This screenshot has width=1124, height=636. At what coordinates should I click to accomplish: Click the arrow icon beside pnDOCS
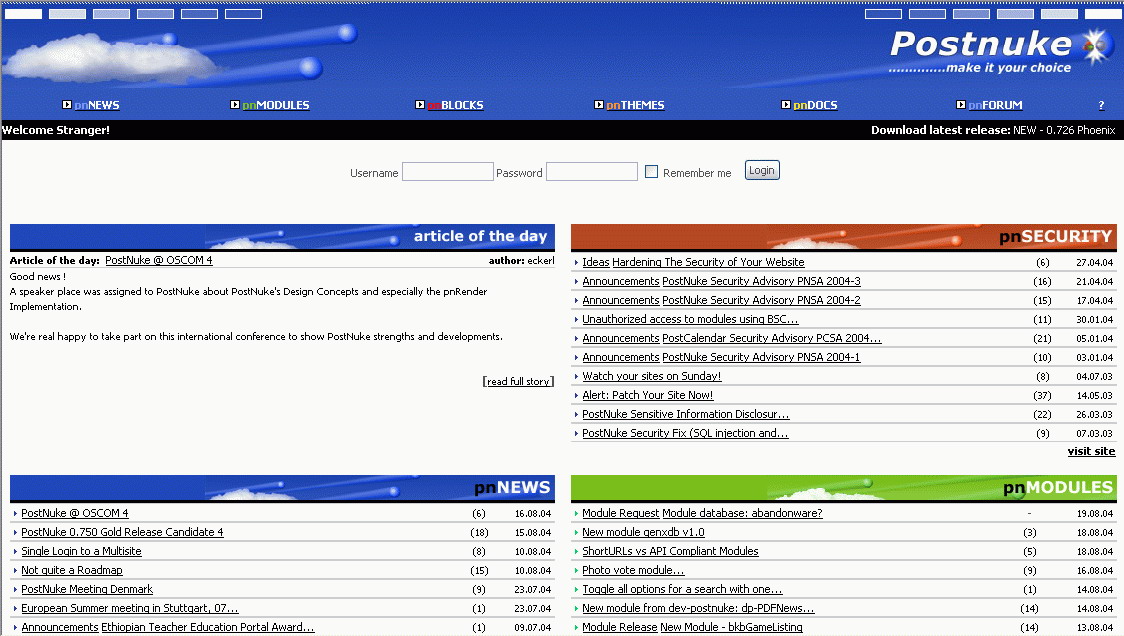click(786, 105)
